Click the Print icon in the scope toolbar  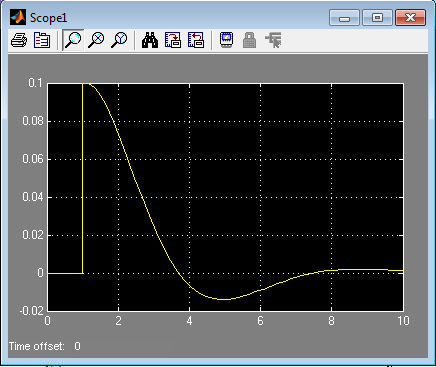19,40
